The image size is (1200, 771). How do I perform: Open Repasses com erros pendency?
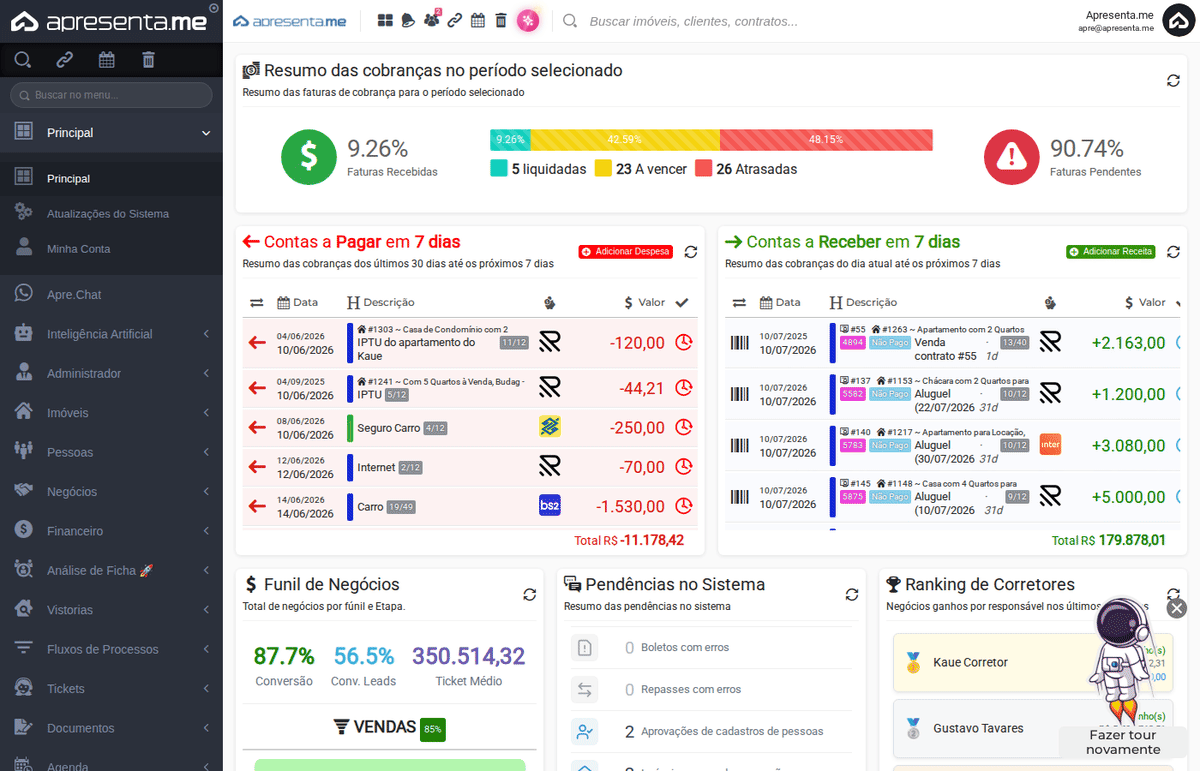712,689
